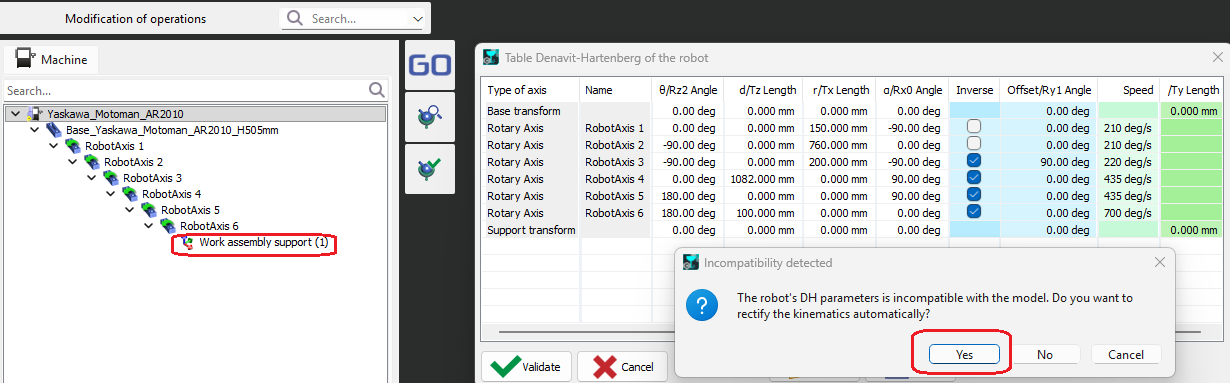Viewport: 1230px width, 383px height.
Task: Collapse the RobotAxis 1 node
Action: pos(53,146)
